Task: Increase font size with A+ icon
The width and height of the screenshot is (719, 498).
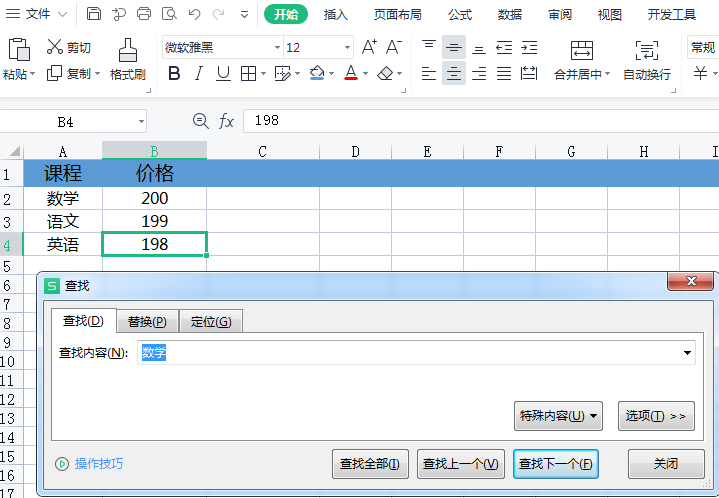Action: pos(369,47)
